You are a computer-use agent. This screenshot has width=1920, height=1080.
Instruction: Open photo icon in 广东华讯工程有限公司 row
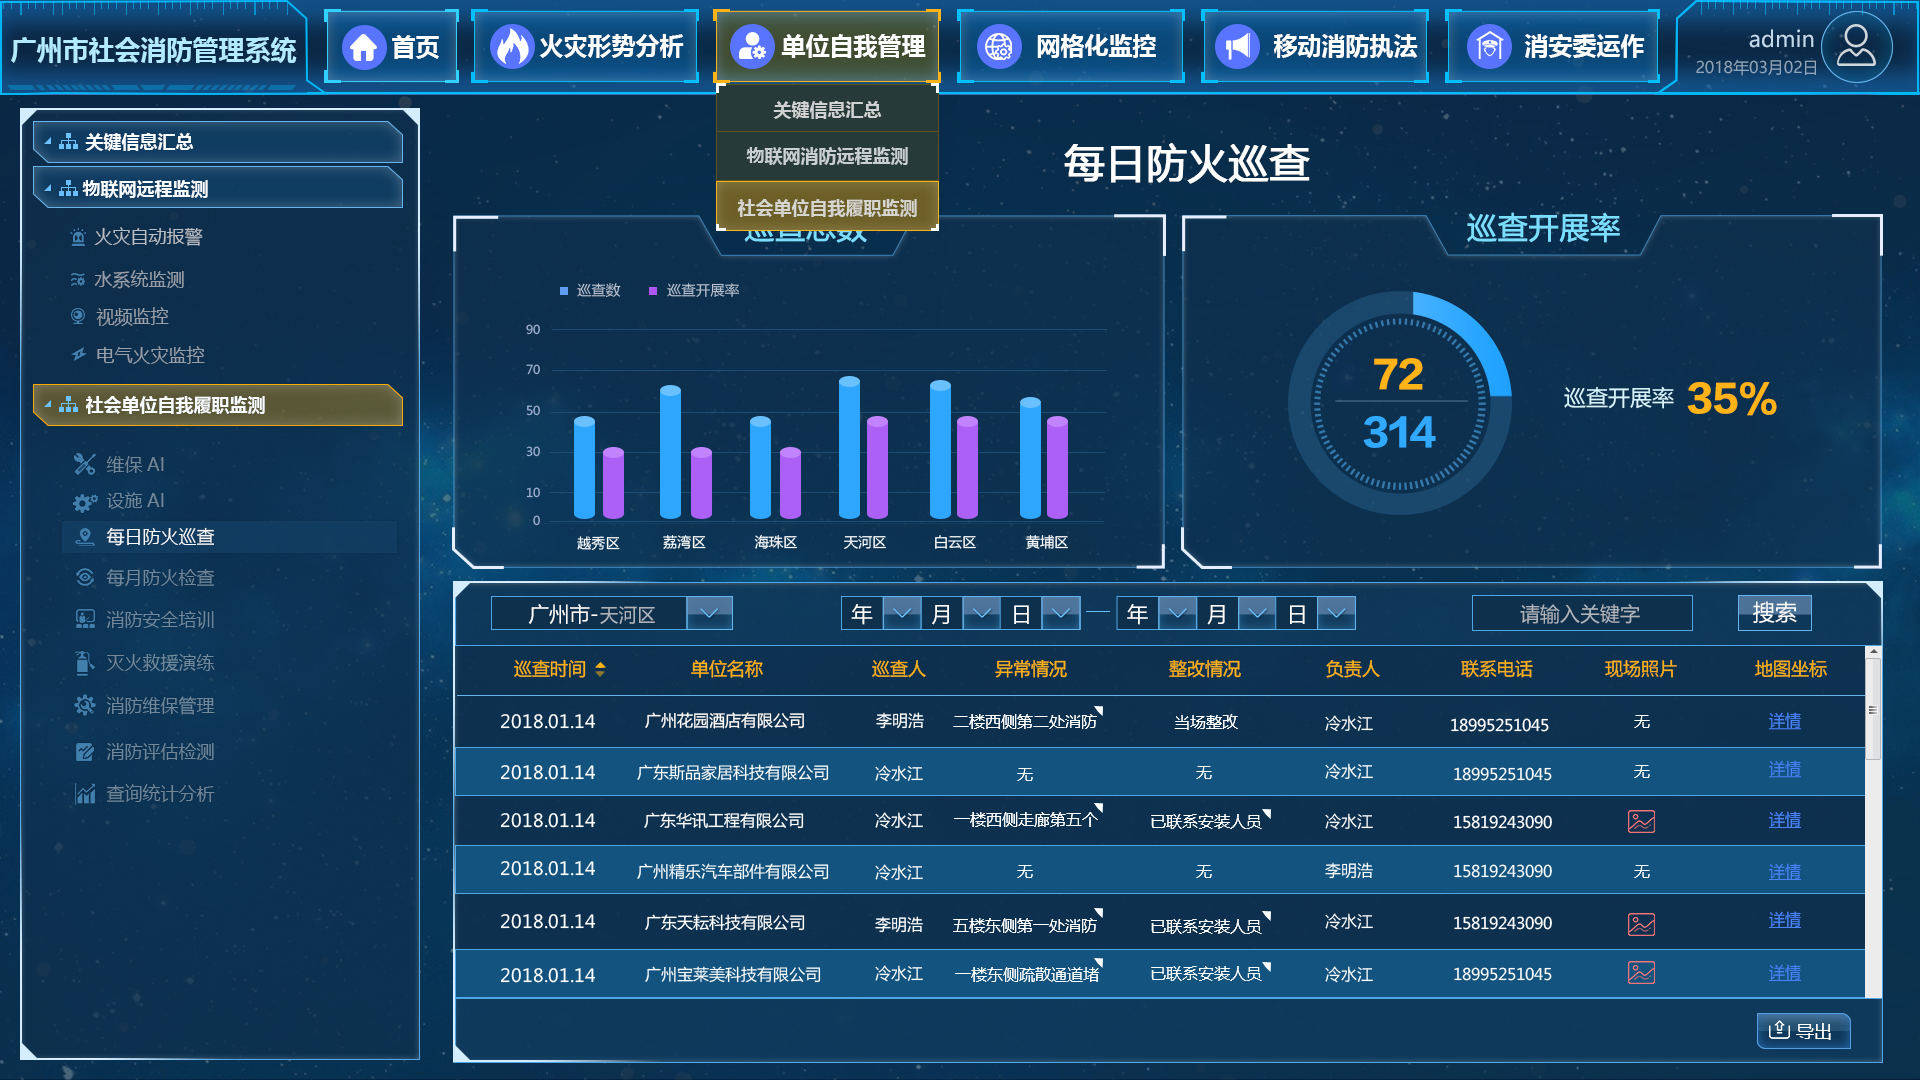pos(1641,822)
